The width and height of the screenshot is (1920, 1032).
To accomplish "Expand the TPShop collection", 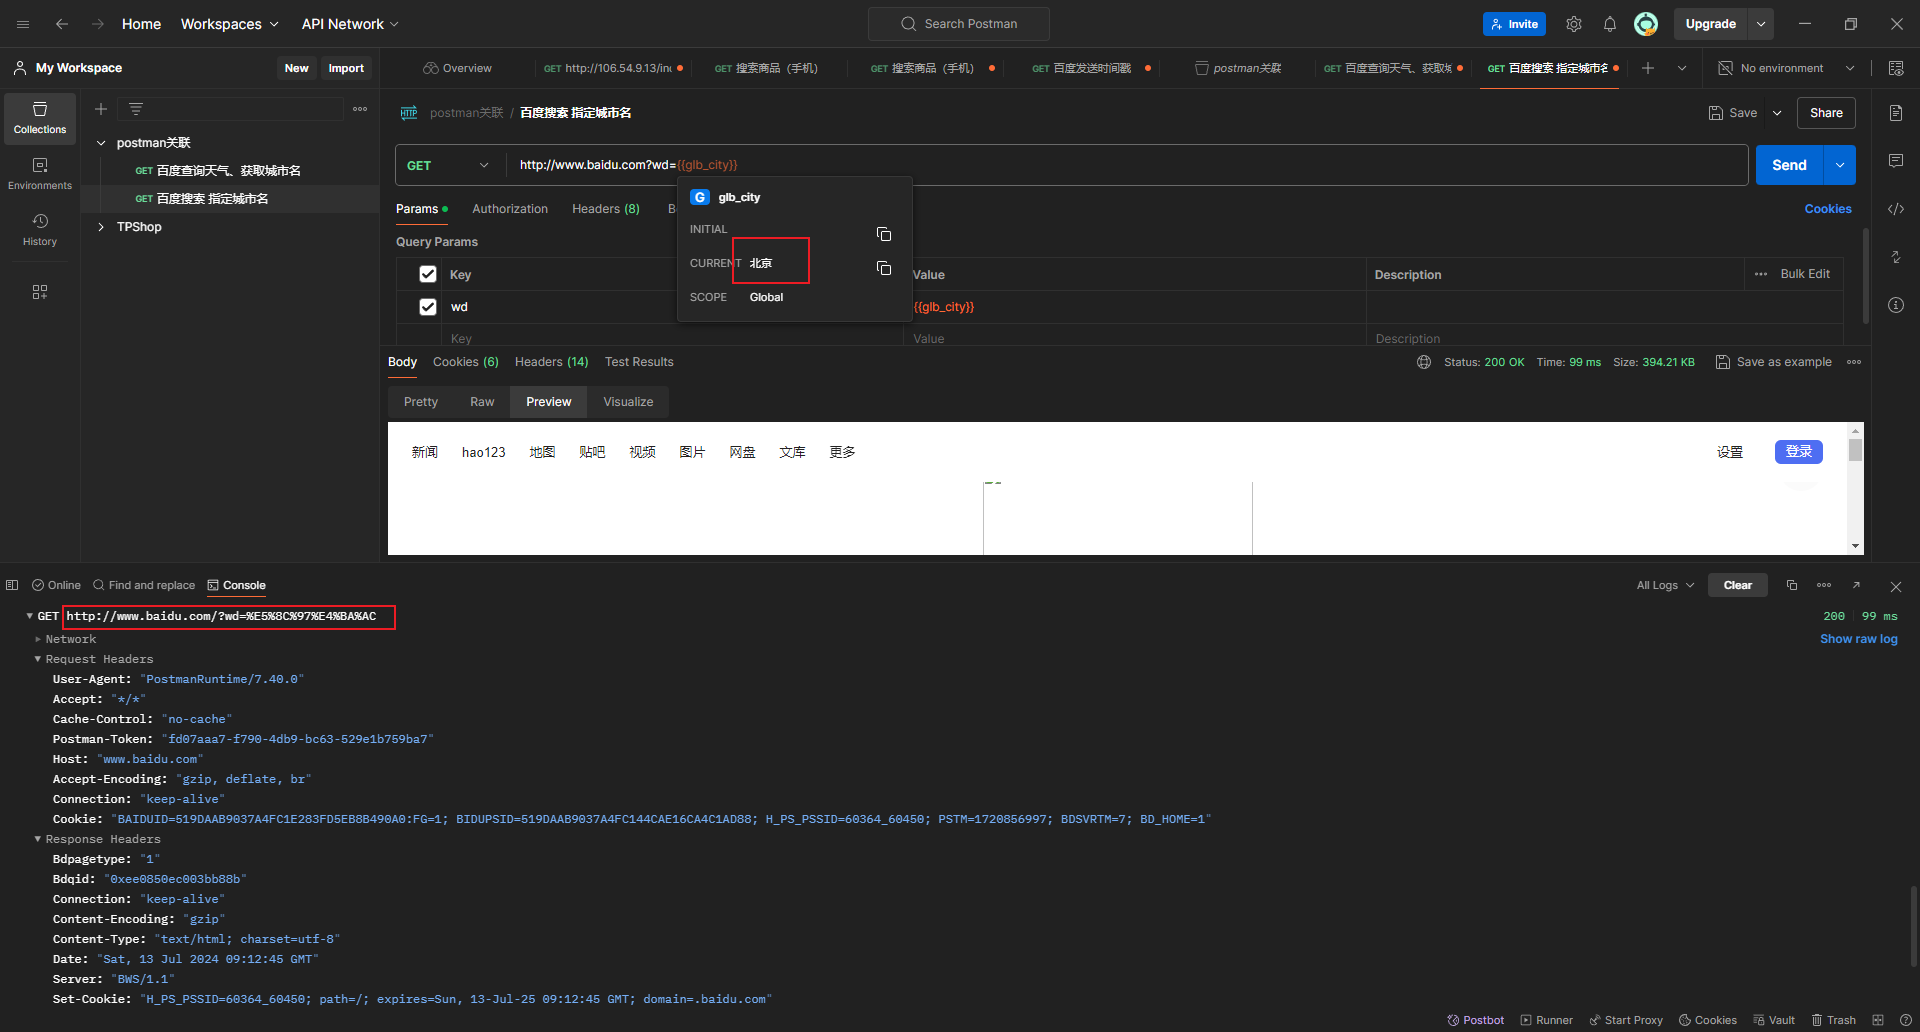I will click(x=101, y=227).
